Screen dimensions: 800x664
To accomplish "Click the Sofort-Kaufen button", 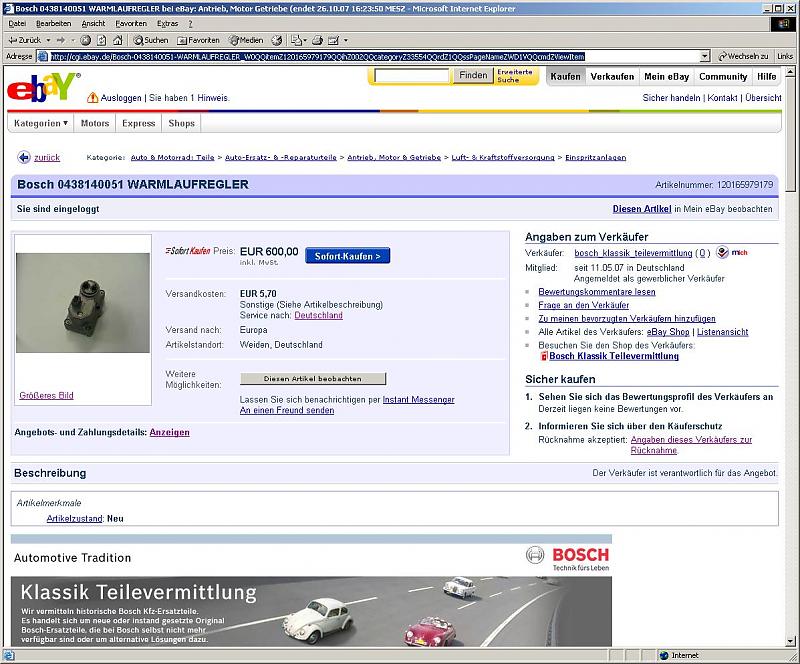I will [347, 256].
